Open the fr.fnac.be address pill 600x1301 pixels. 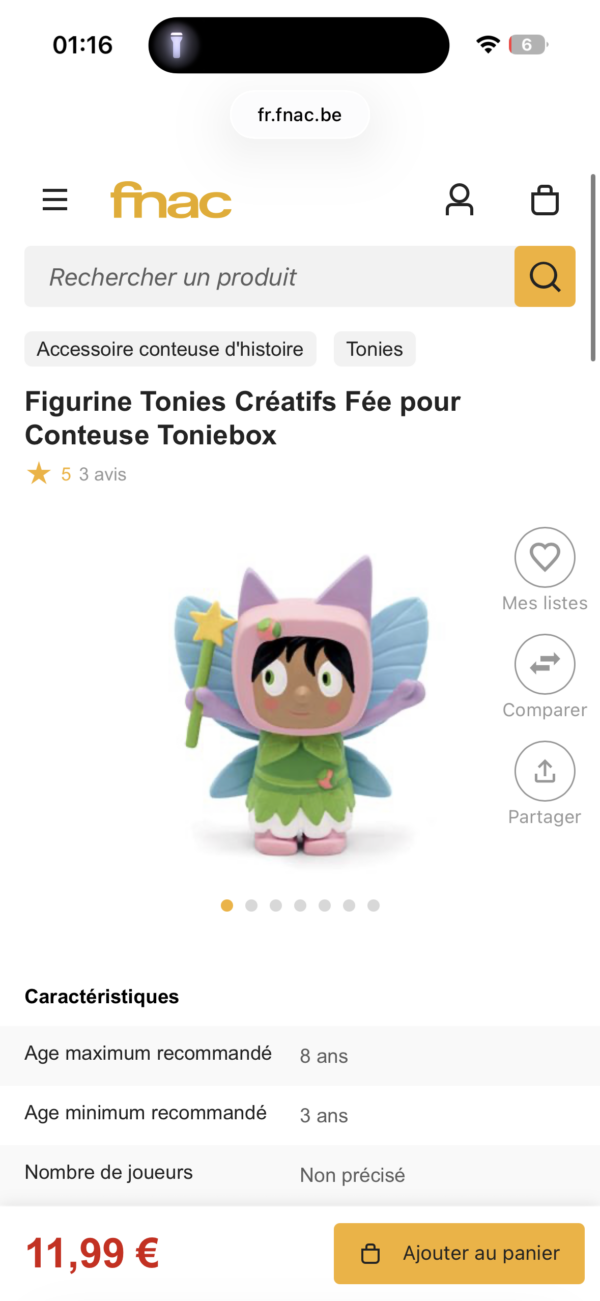pyautogui.click(x=299, y=114)
